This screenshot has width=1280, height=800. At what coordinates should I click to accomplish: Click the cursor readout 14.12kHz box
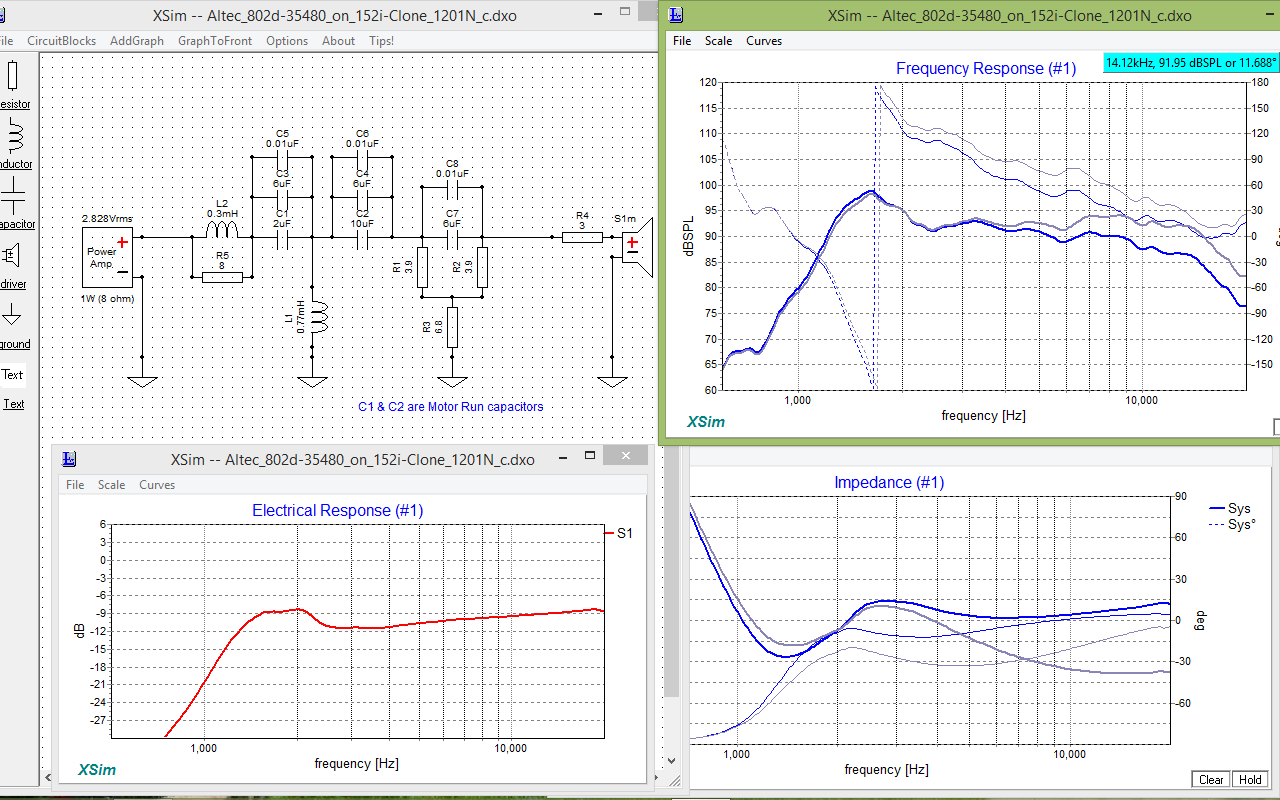[x=1191, y=62]
